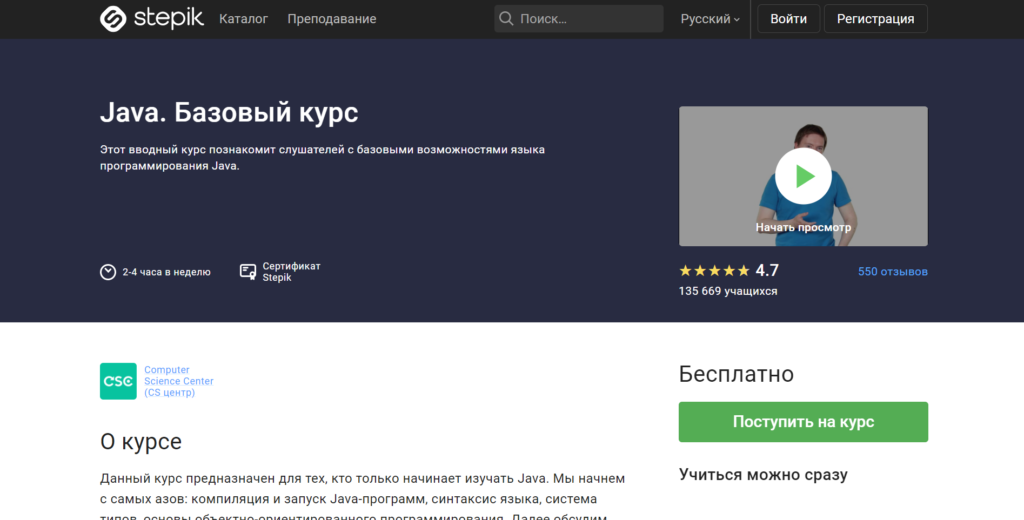Click the five-star rating icons
Viewport: 1024px width, 520px height.
pyautogui.click(x=714, y=271)
